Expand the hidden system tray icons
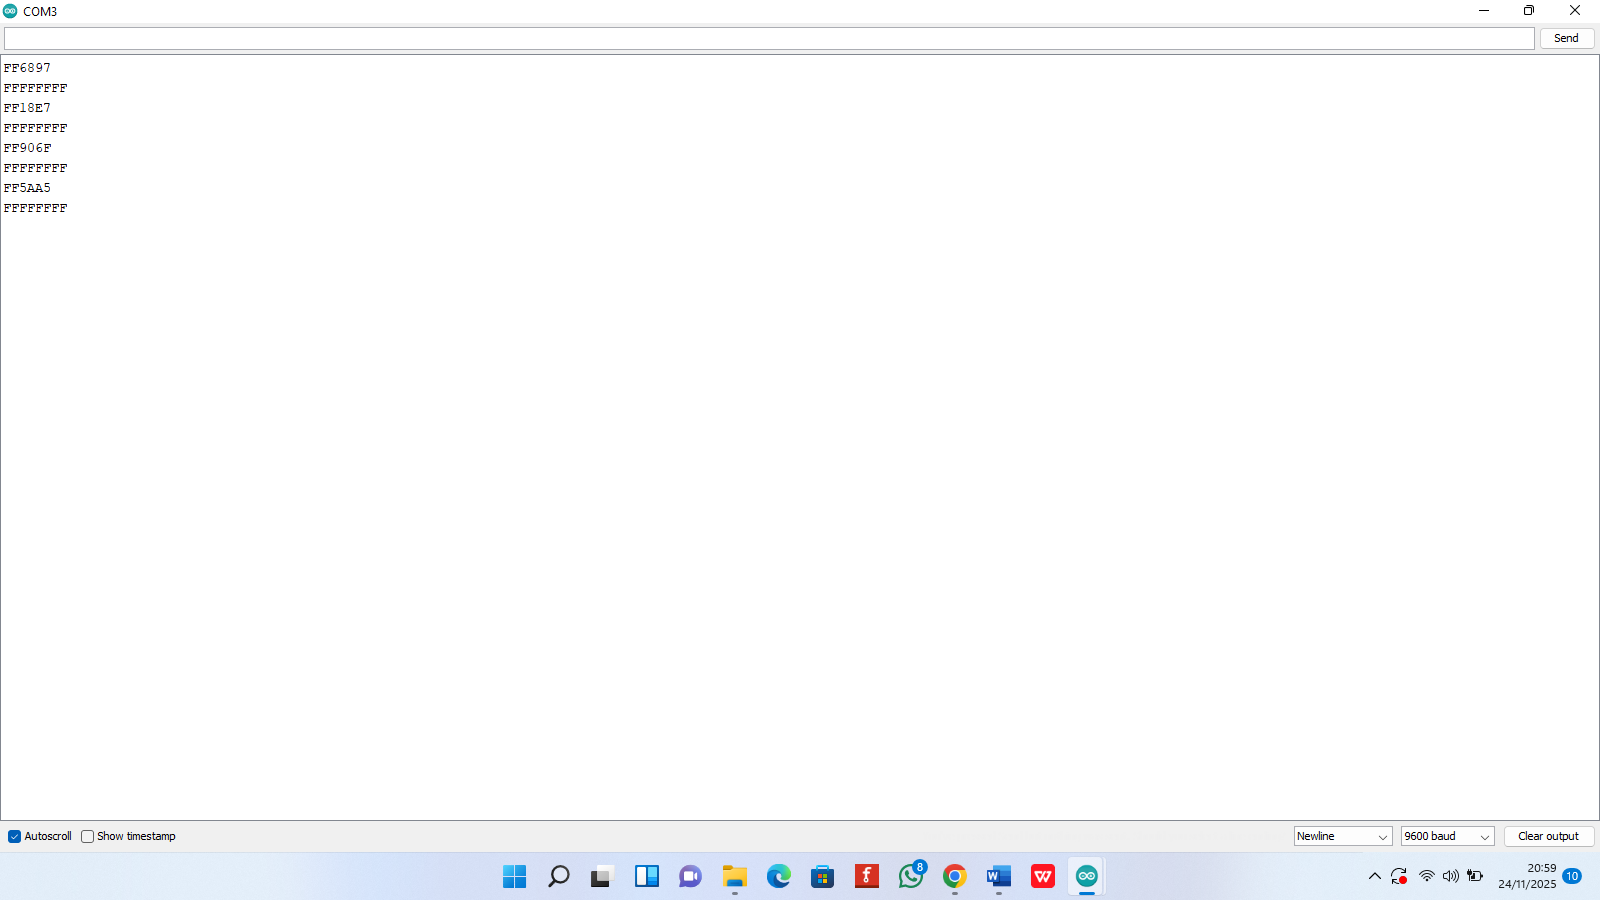Screen dimensions: 1600x900 (1375, 877)
